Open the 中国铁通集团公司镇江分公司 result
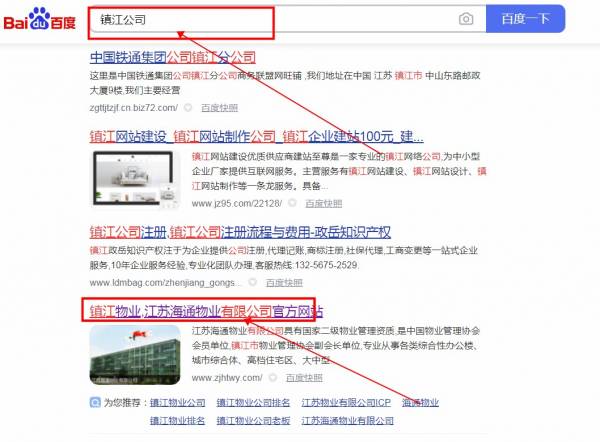 (x=173, y=57)
